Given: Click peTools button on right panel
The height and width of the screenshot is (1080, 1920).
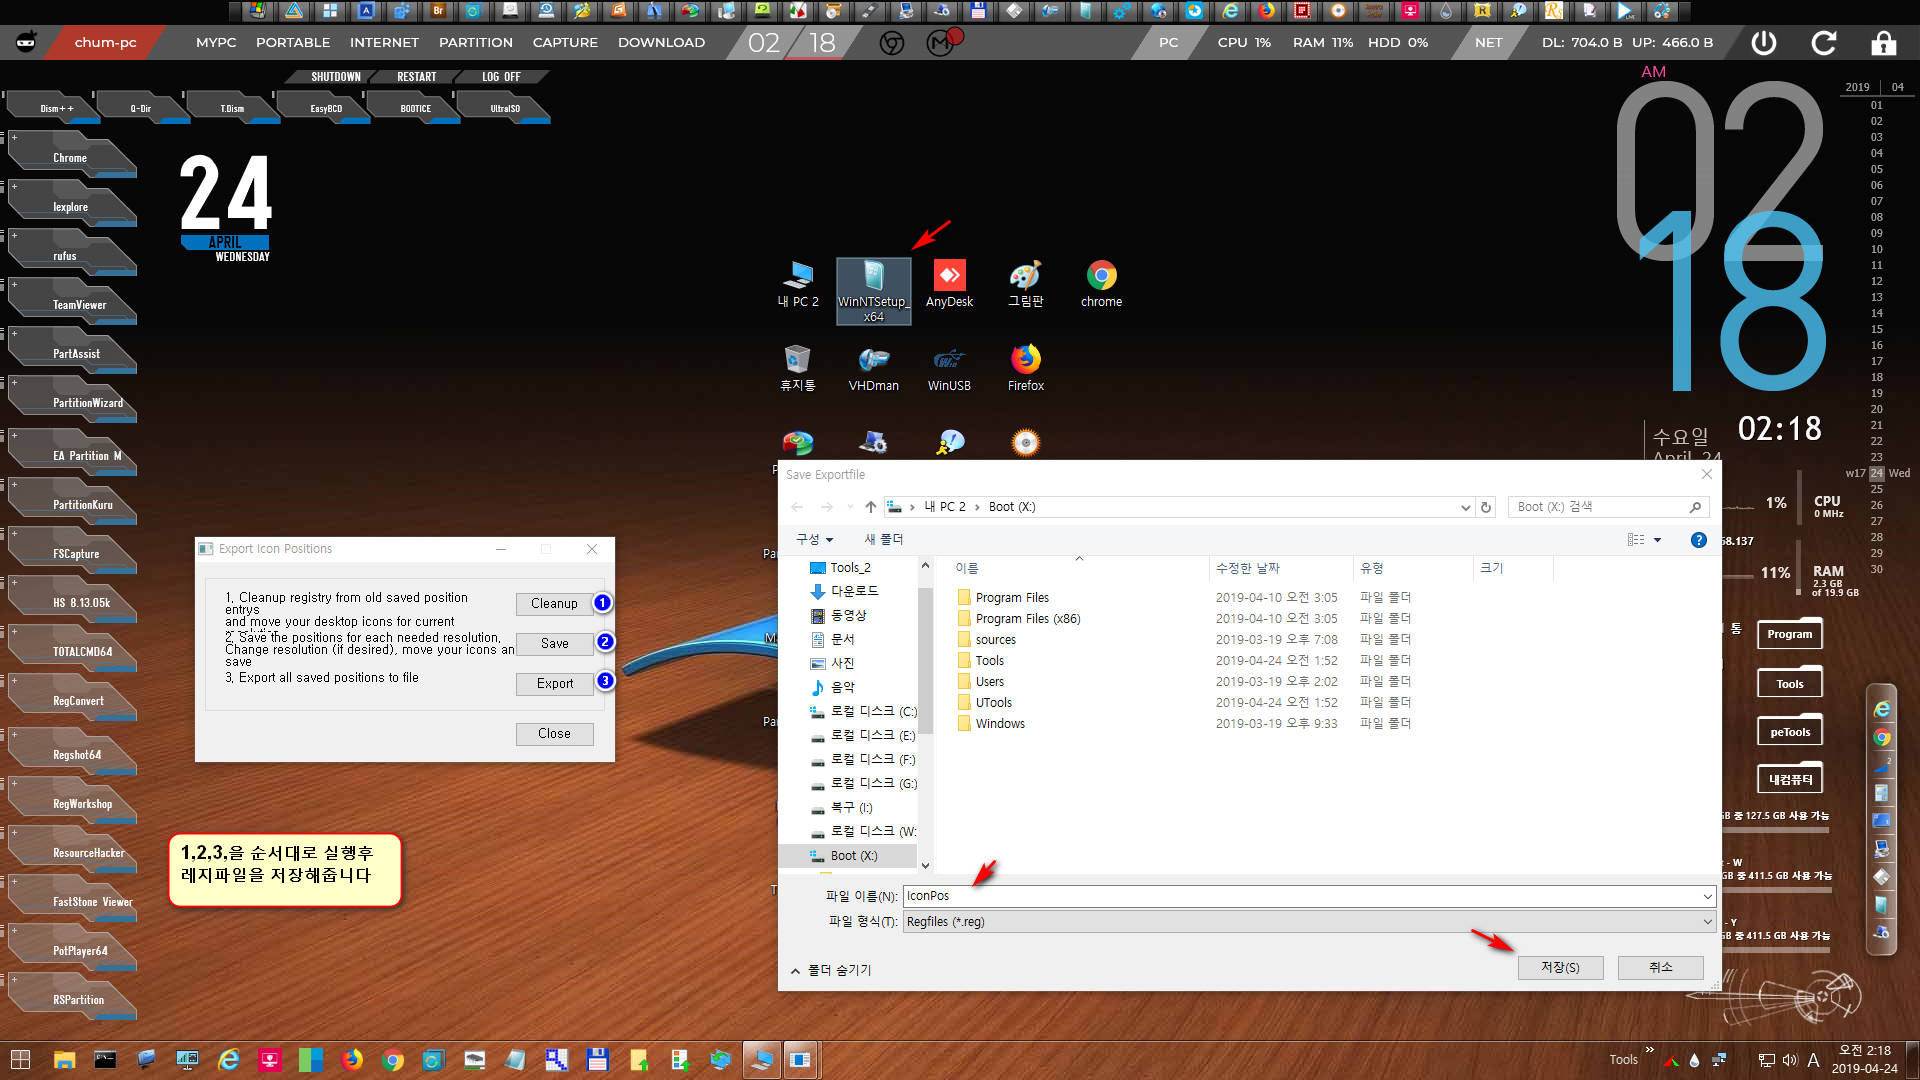Looking at the screenshot, I should click(x=1789, y=732).
